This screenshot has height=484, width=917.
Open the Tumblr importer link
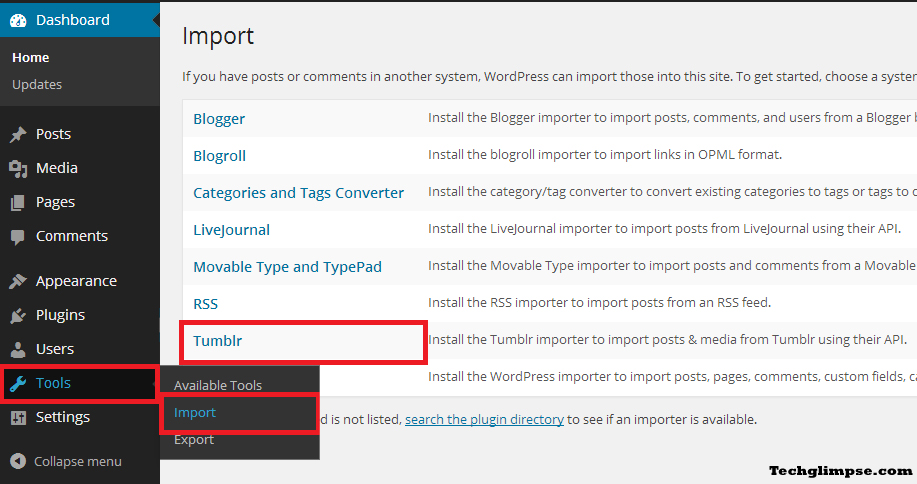tap(218, 341)
